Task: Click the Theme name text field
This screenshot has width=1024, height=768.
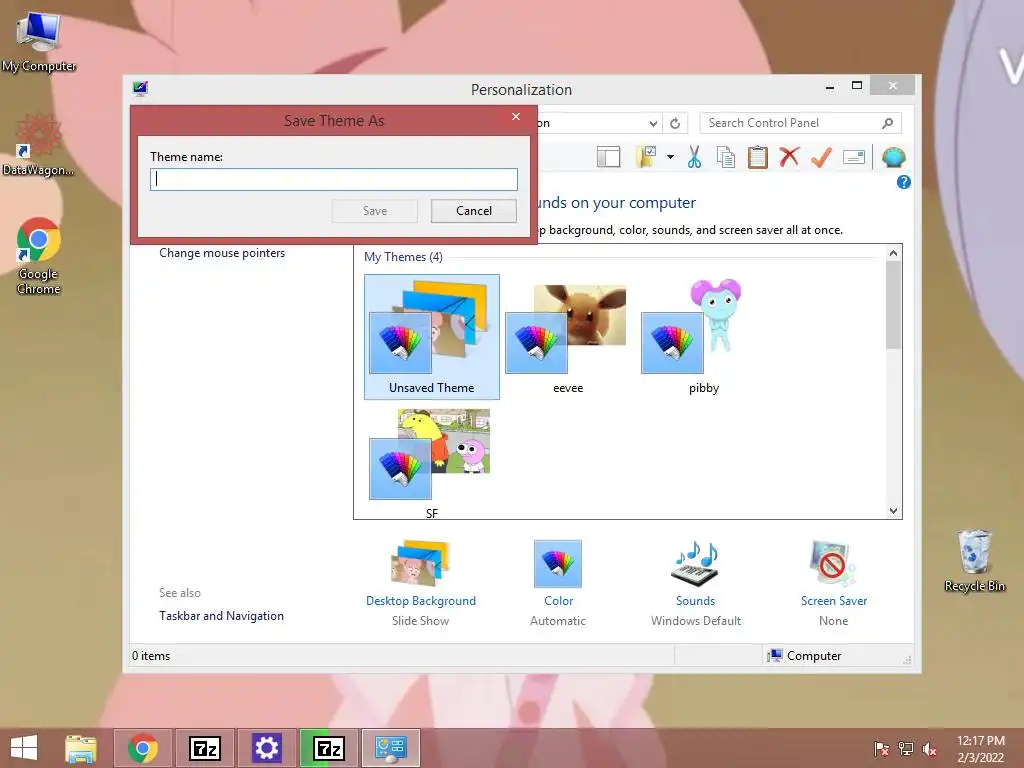Action: (334, 180)
